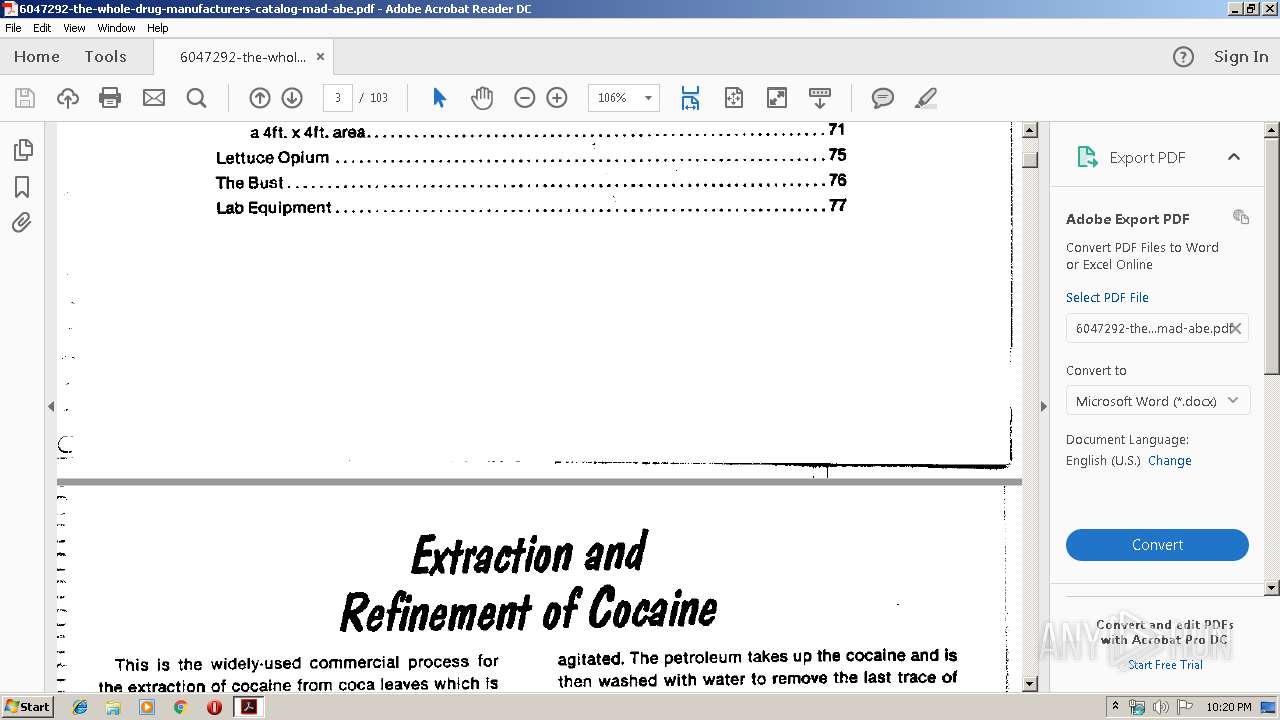Select the arrow Selection tool
Viewport: 1280px width, 720px height.
coord(439,98)
